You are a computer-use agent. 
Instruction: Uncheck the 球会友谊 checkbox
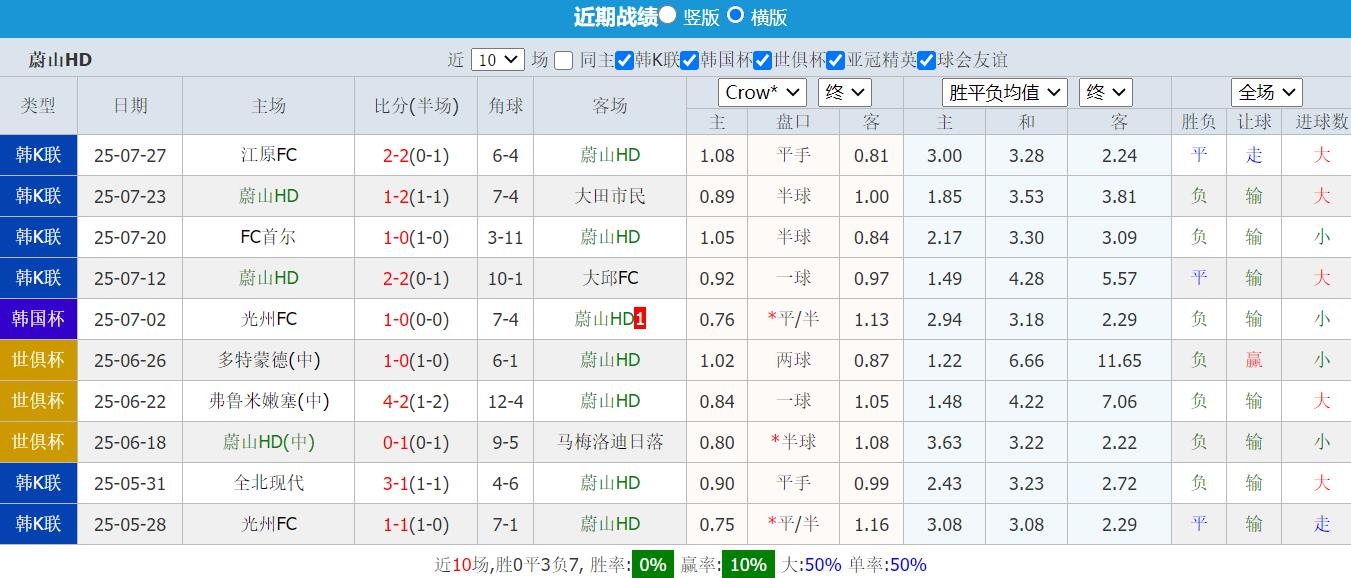[x=925, y=60]
